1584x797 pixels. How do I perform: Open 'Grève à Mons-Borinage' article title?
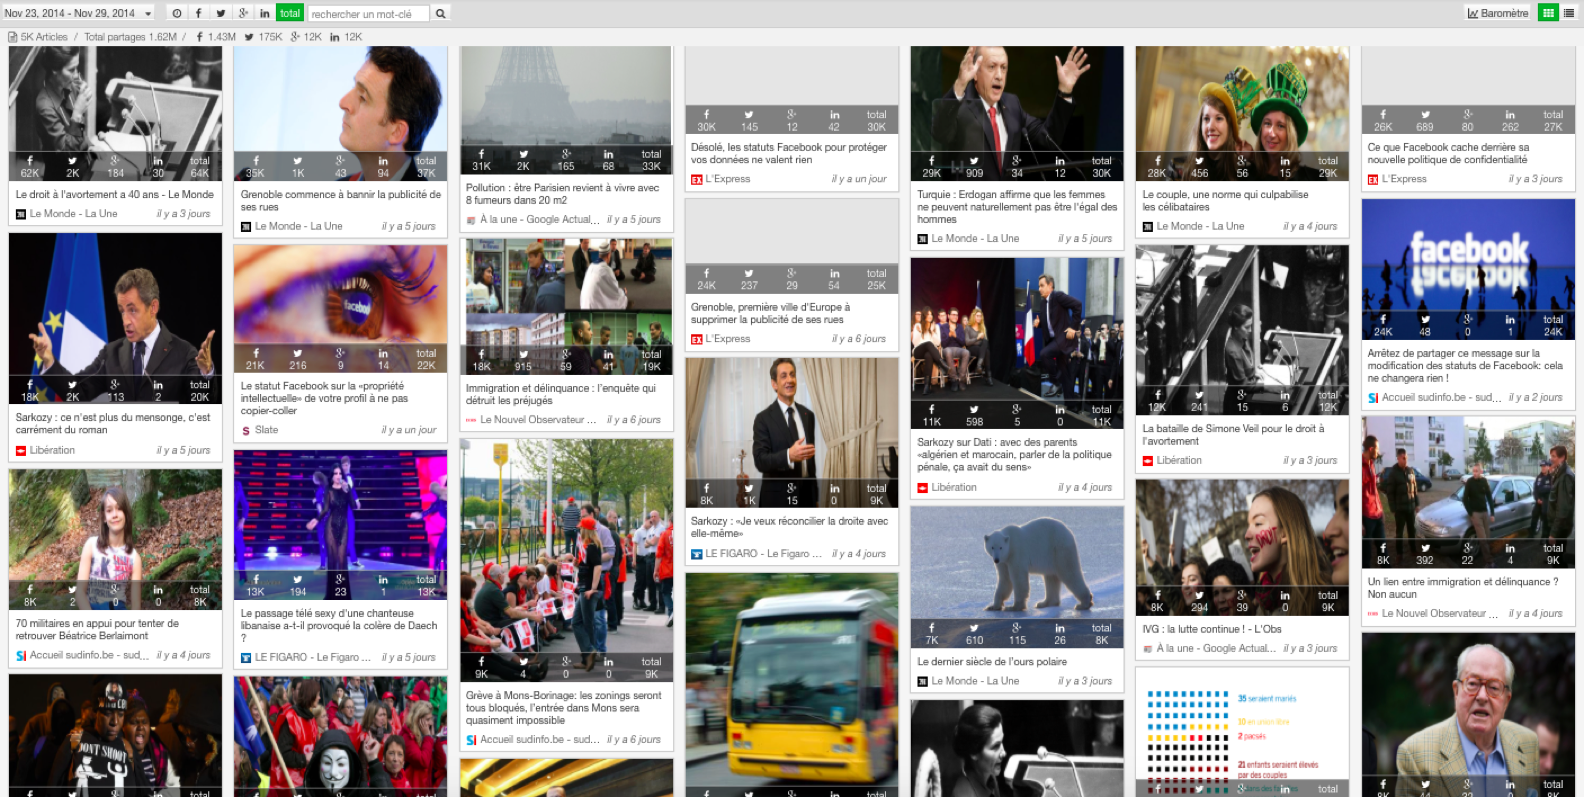(x=564, y=708)
